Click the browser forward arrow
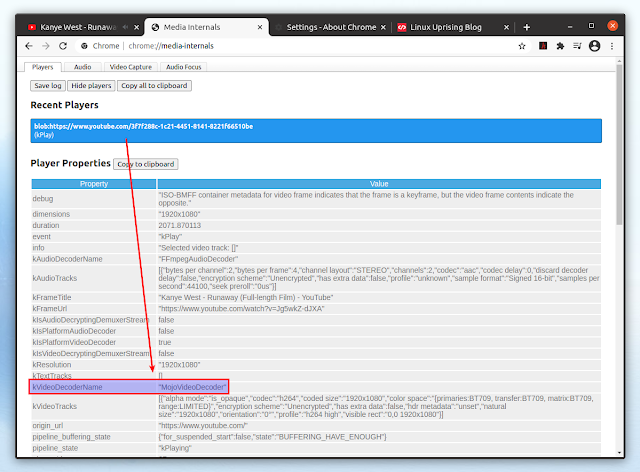Image resolution: width=640 pixels, height=472 pixels. click(46, 46)
